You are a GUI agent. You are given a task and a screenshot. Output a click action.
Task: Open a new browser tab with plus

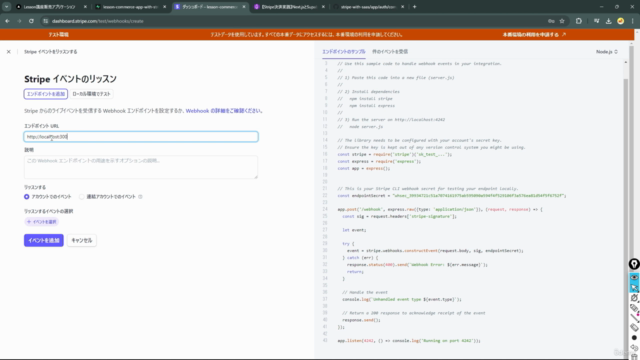(414, 7)
